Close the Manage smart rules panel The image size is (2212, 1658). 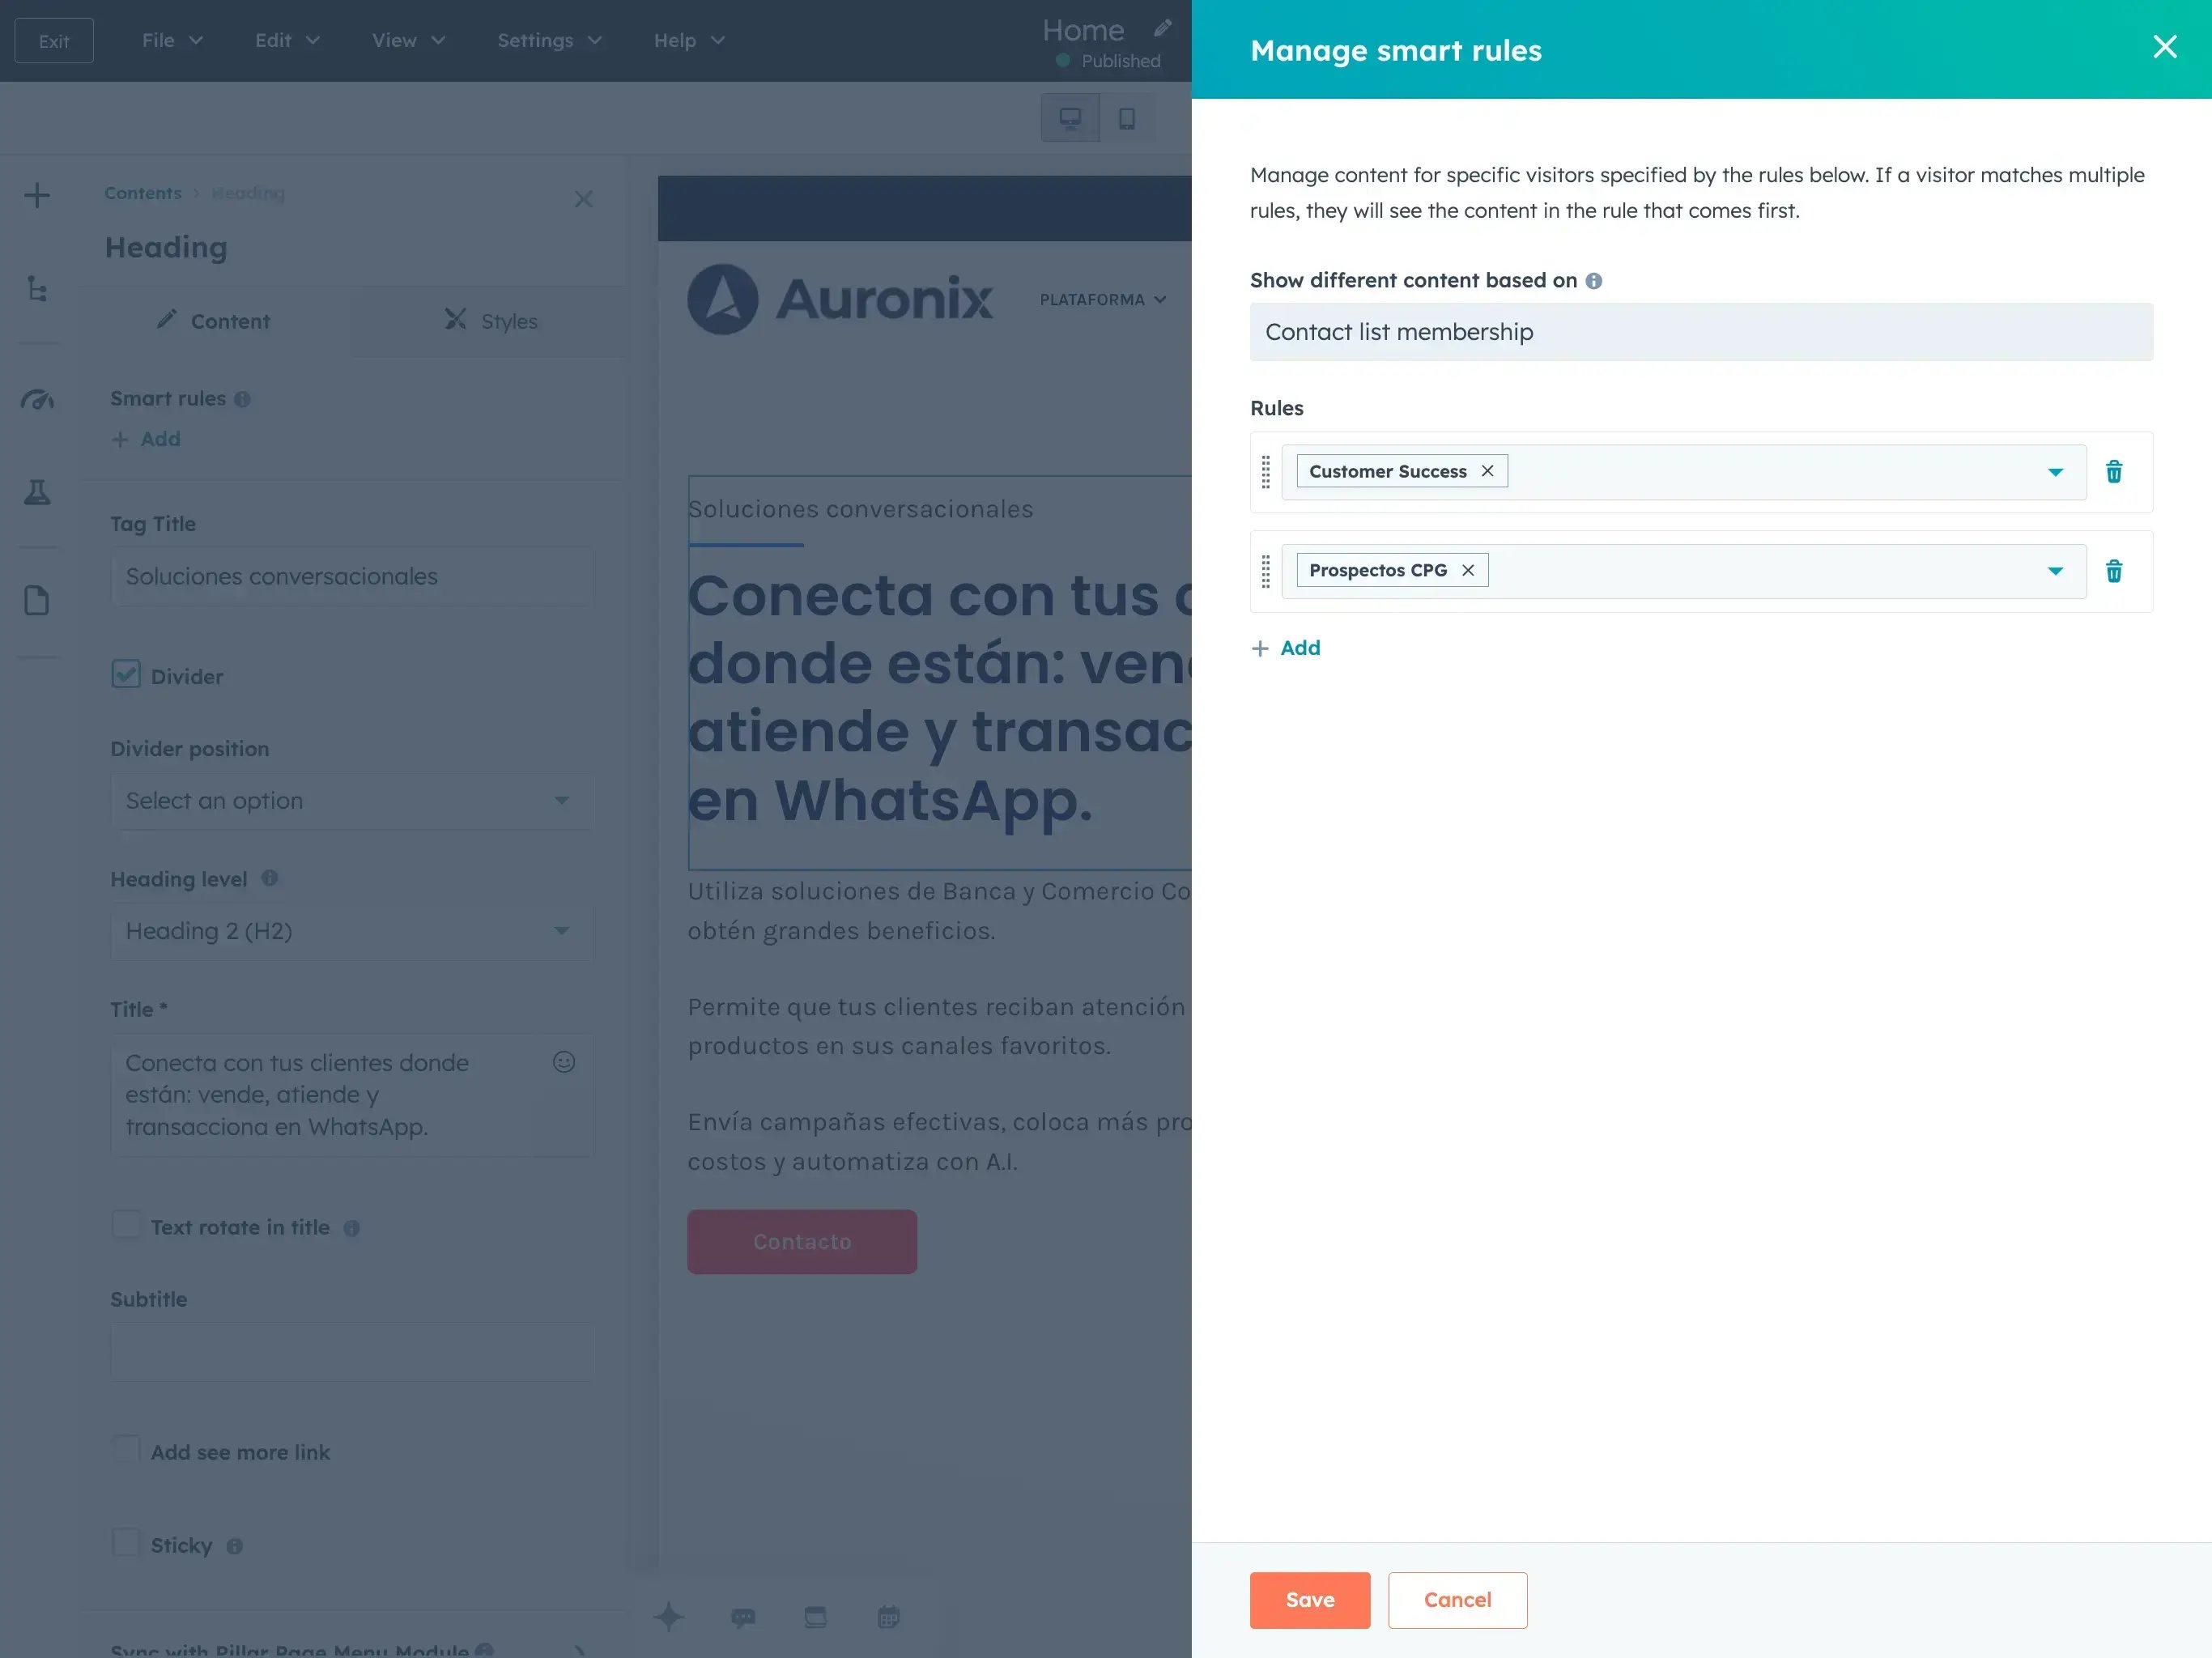(x=2164, y=47)
